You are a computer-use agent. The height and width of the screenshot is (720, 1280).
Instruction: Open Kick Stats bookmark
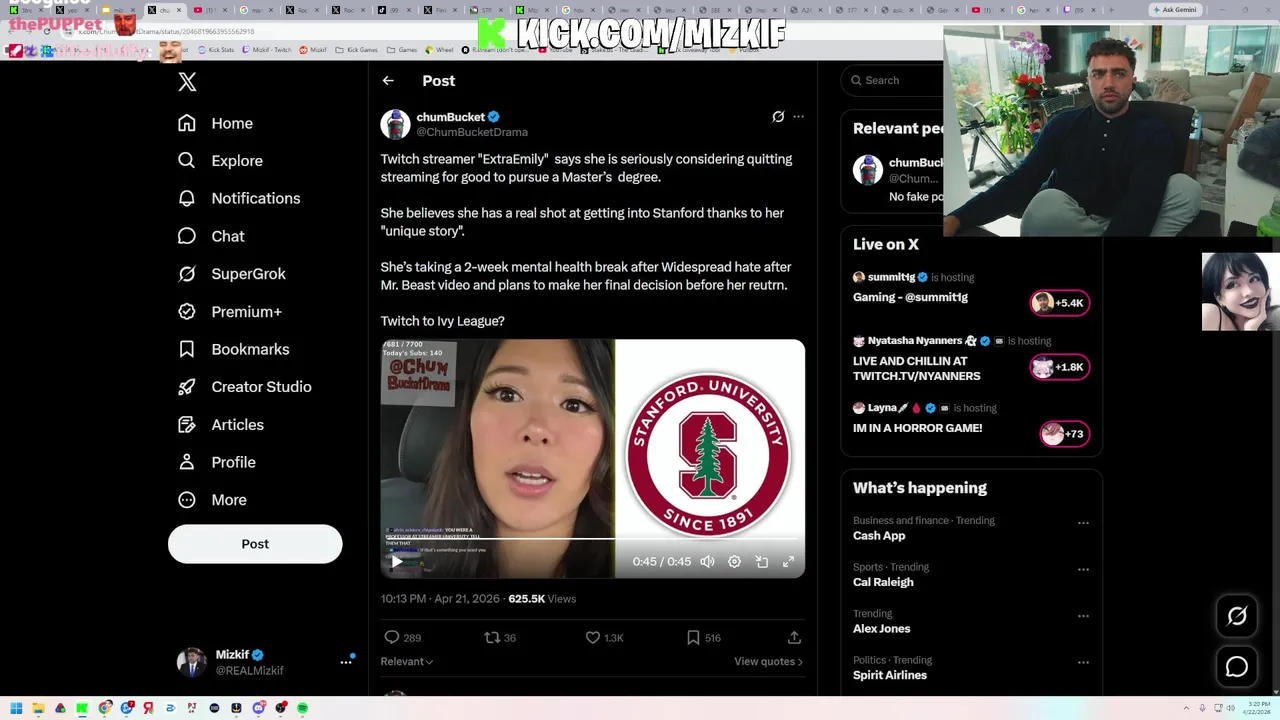215,49
